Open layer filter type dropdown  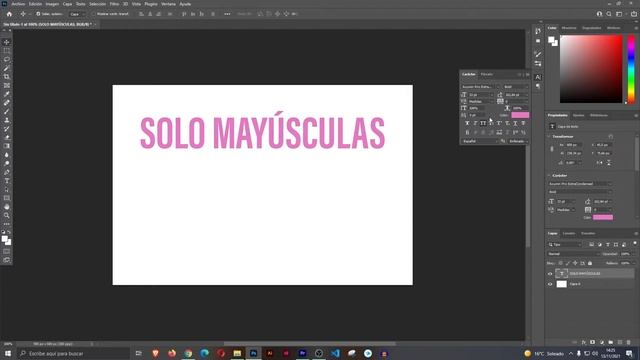[x=565, y=244]
